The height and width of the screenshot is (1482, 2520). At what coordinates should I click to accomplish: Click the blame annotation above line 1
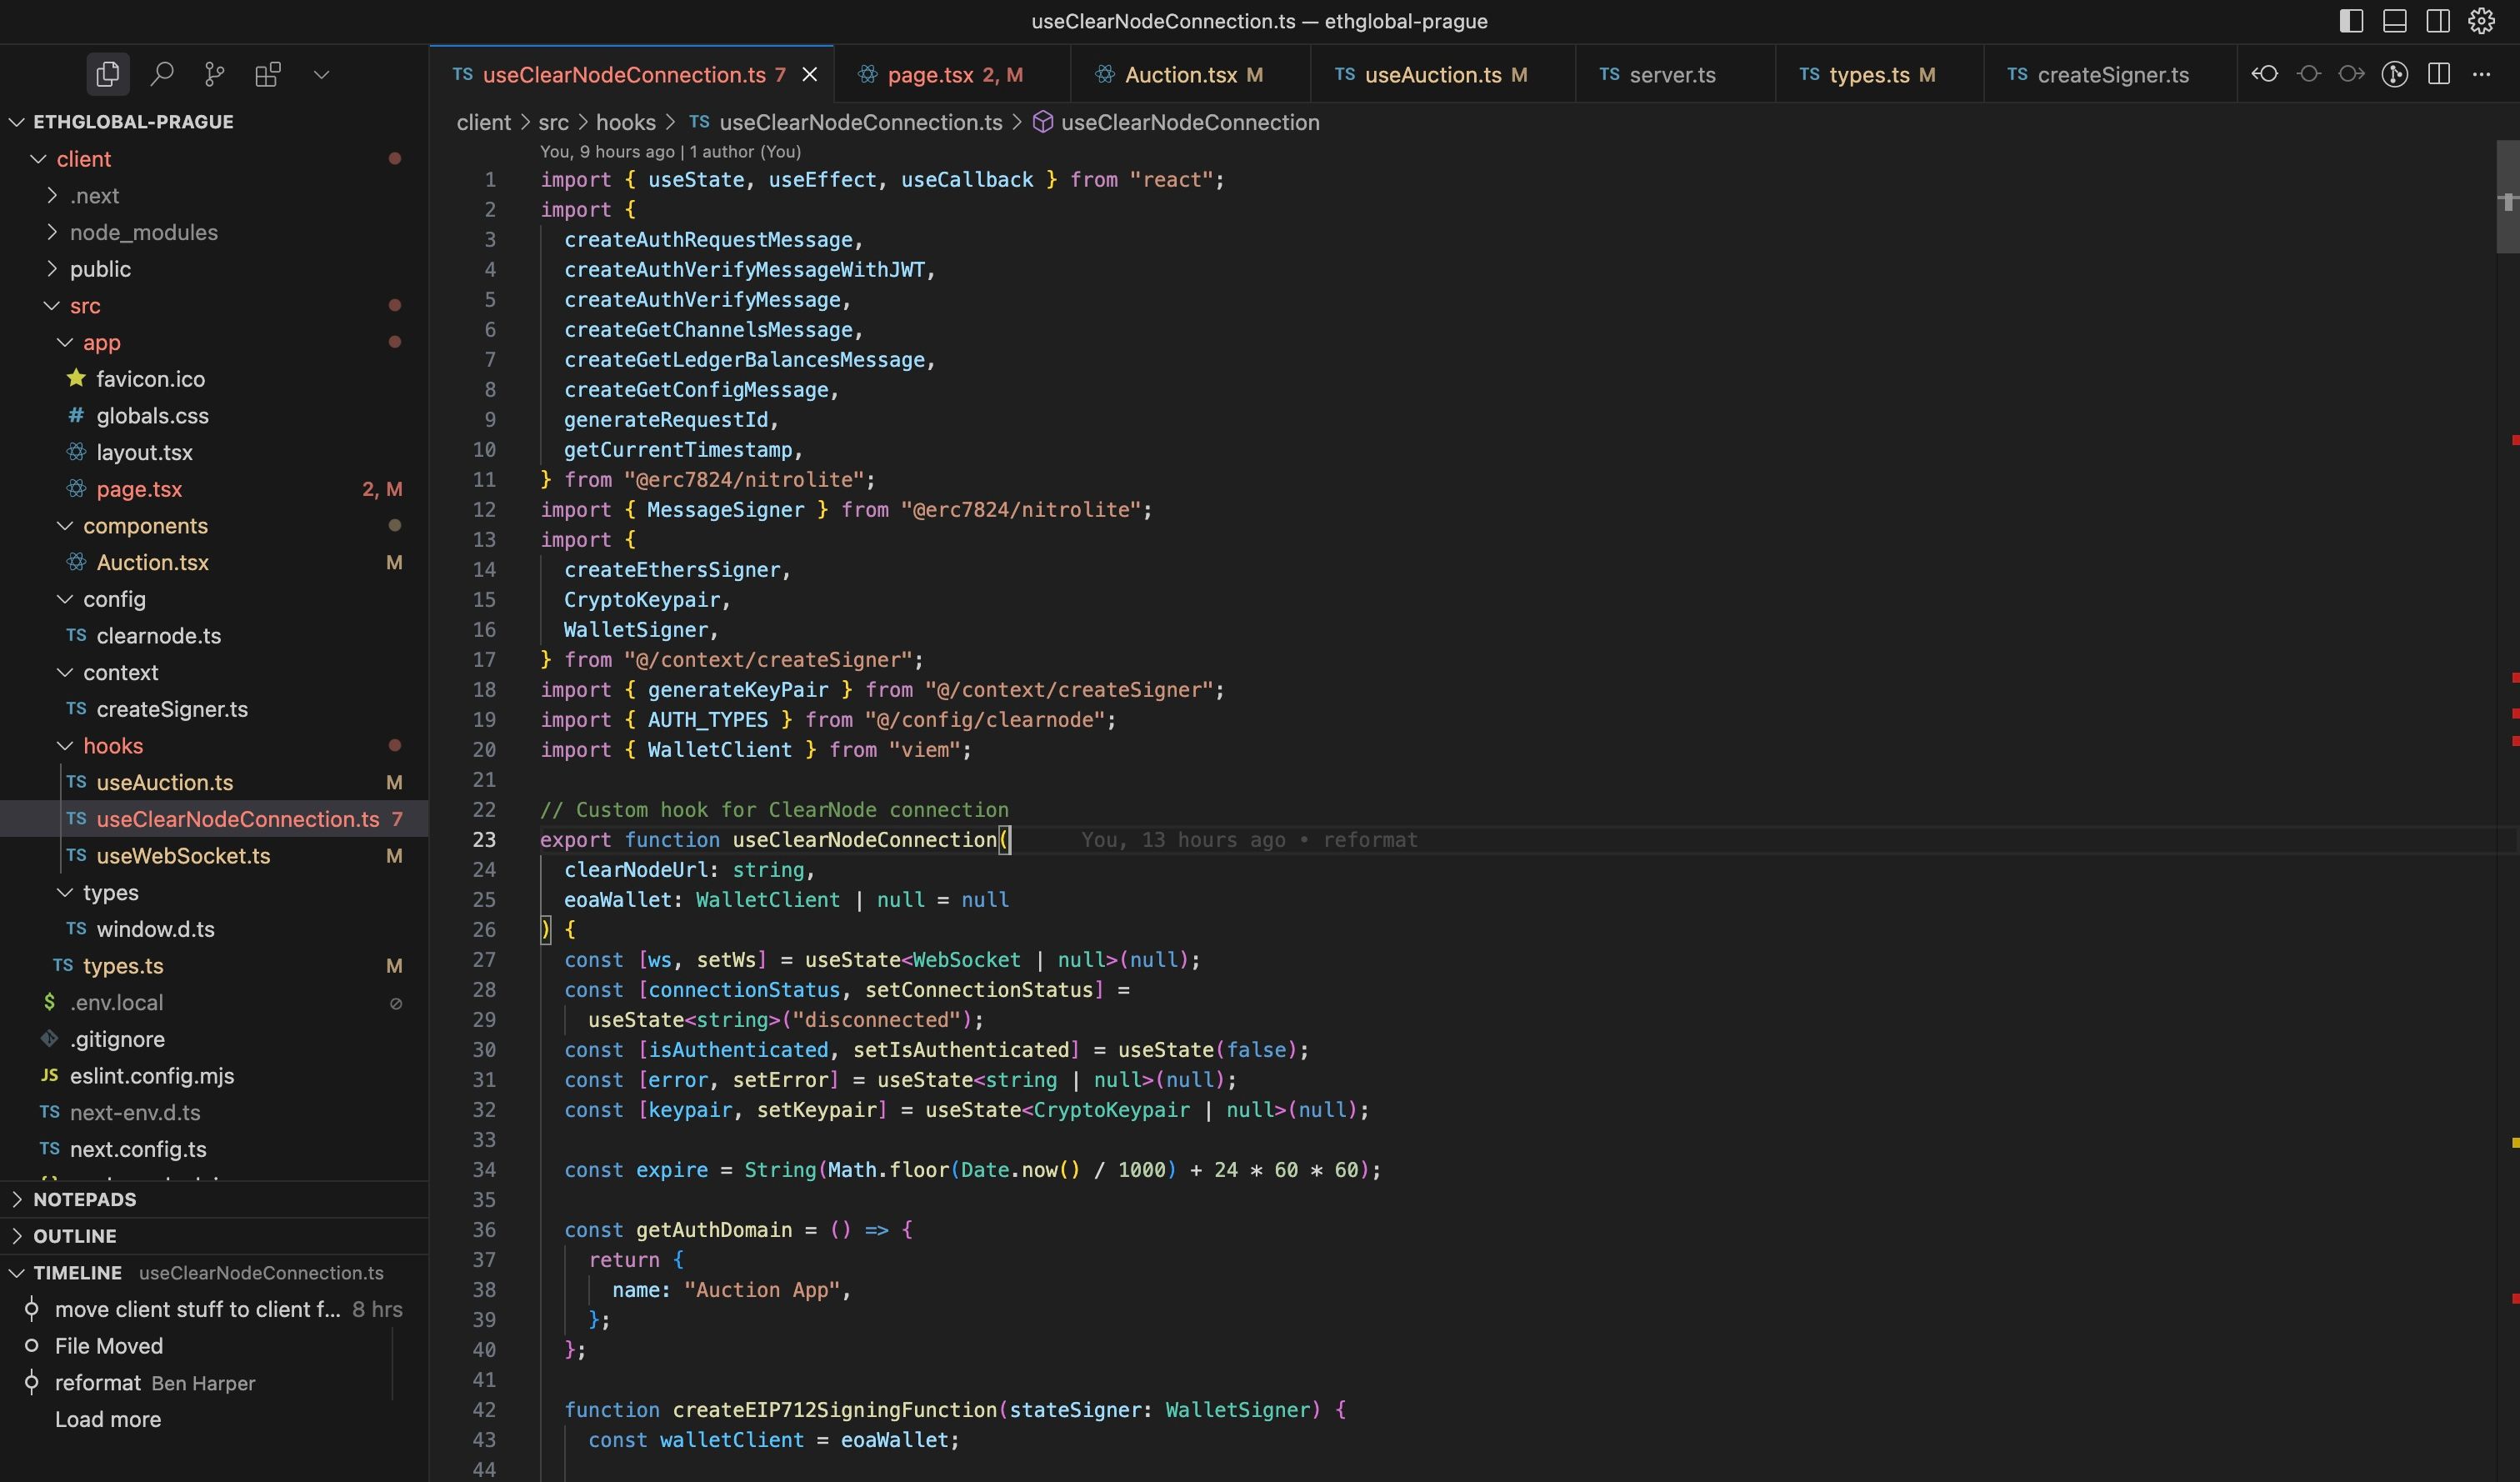[671, 152]
